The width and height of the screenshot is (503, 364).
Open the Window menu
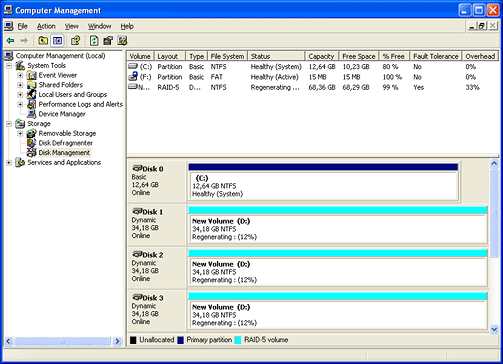click(99, 26)
